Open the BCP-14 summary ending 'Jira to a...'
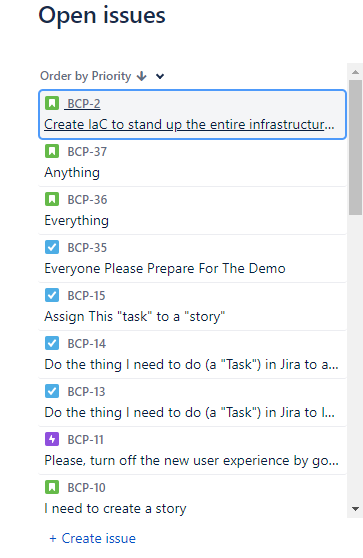 pyautogui.click(x=191, y=364)
